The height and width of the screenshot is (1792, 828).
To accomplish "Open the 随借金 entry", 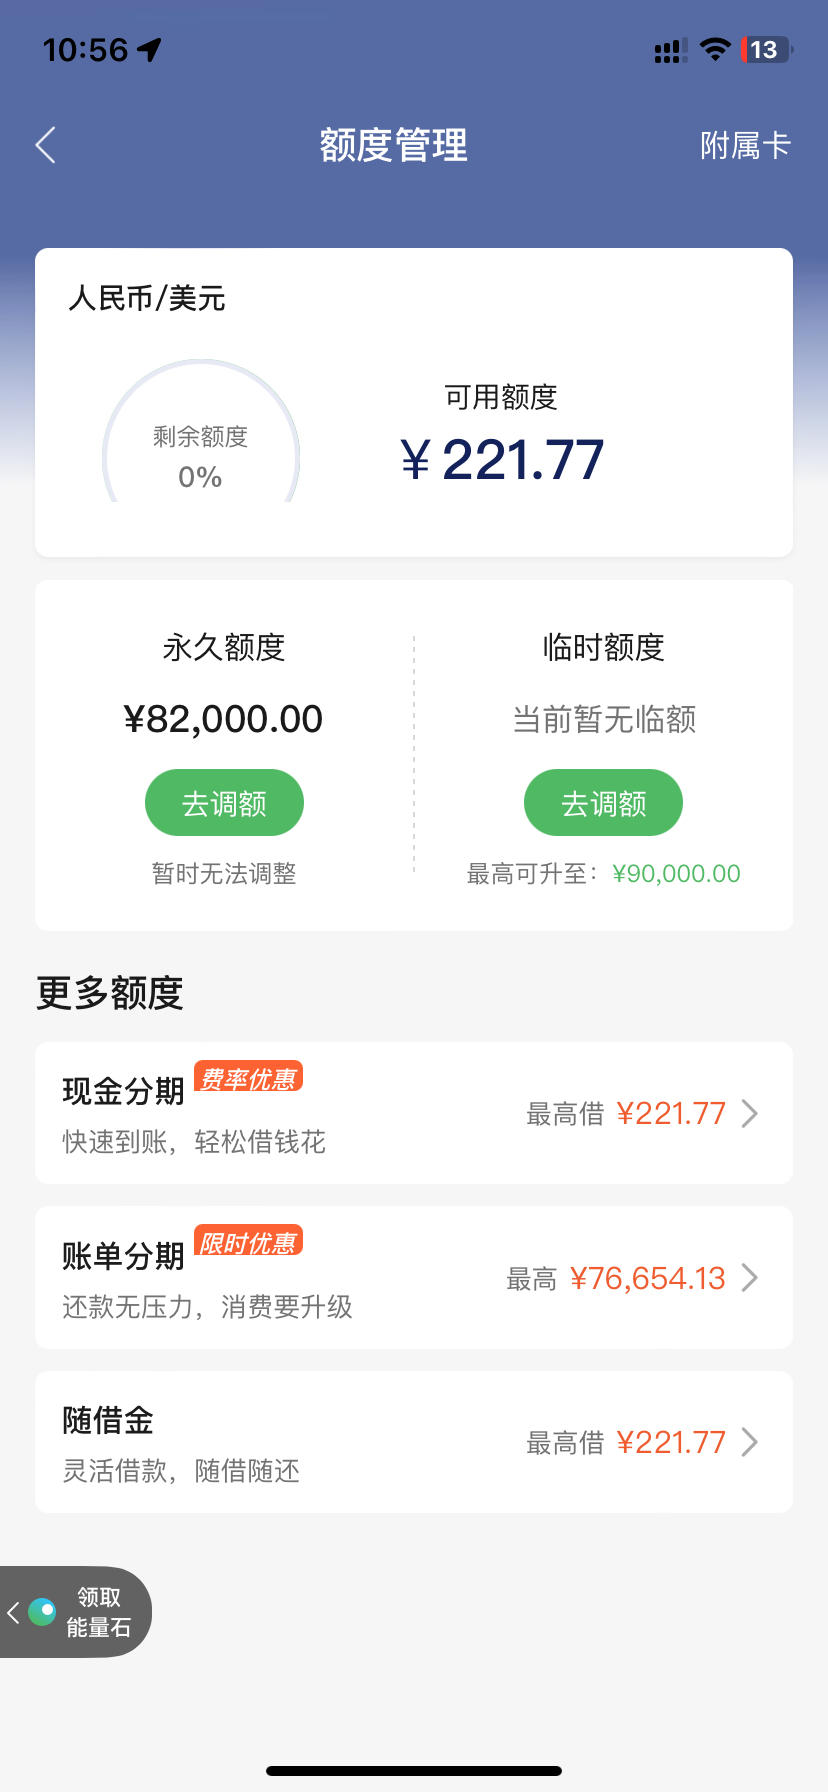I will (414, 1442).
